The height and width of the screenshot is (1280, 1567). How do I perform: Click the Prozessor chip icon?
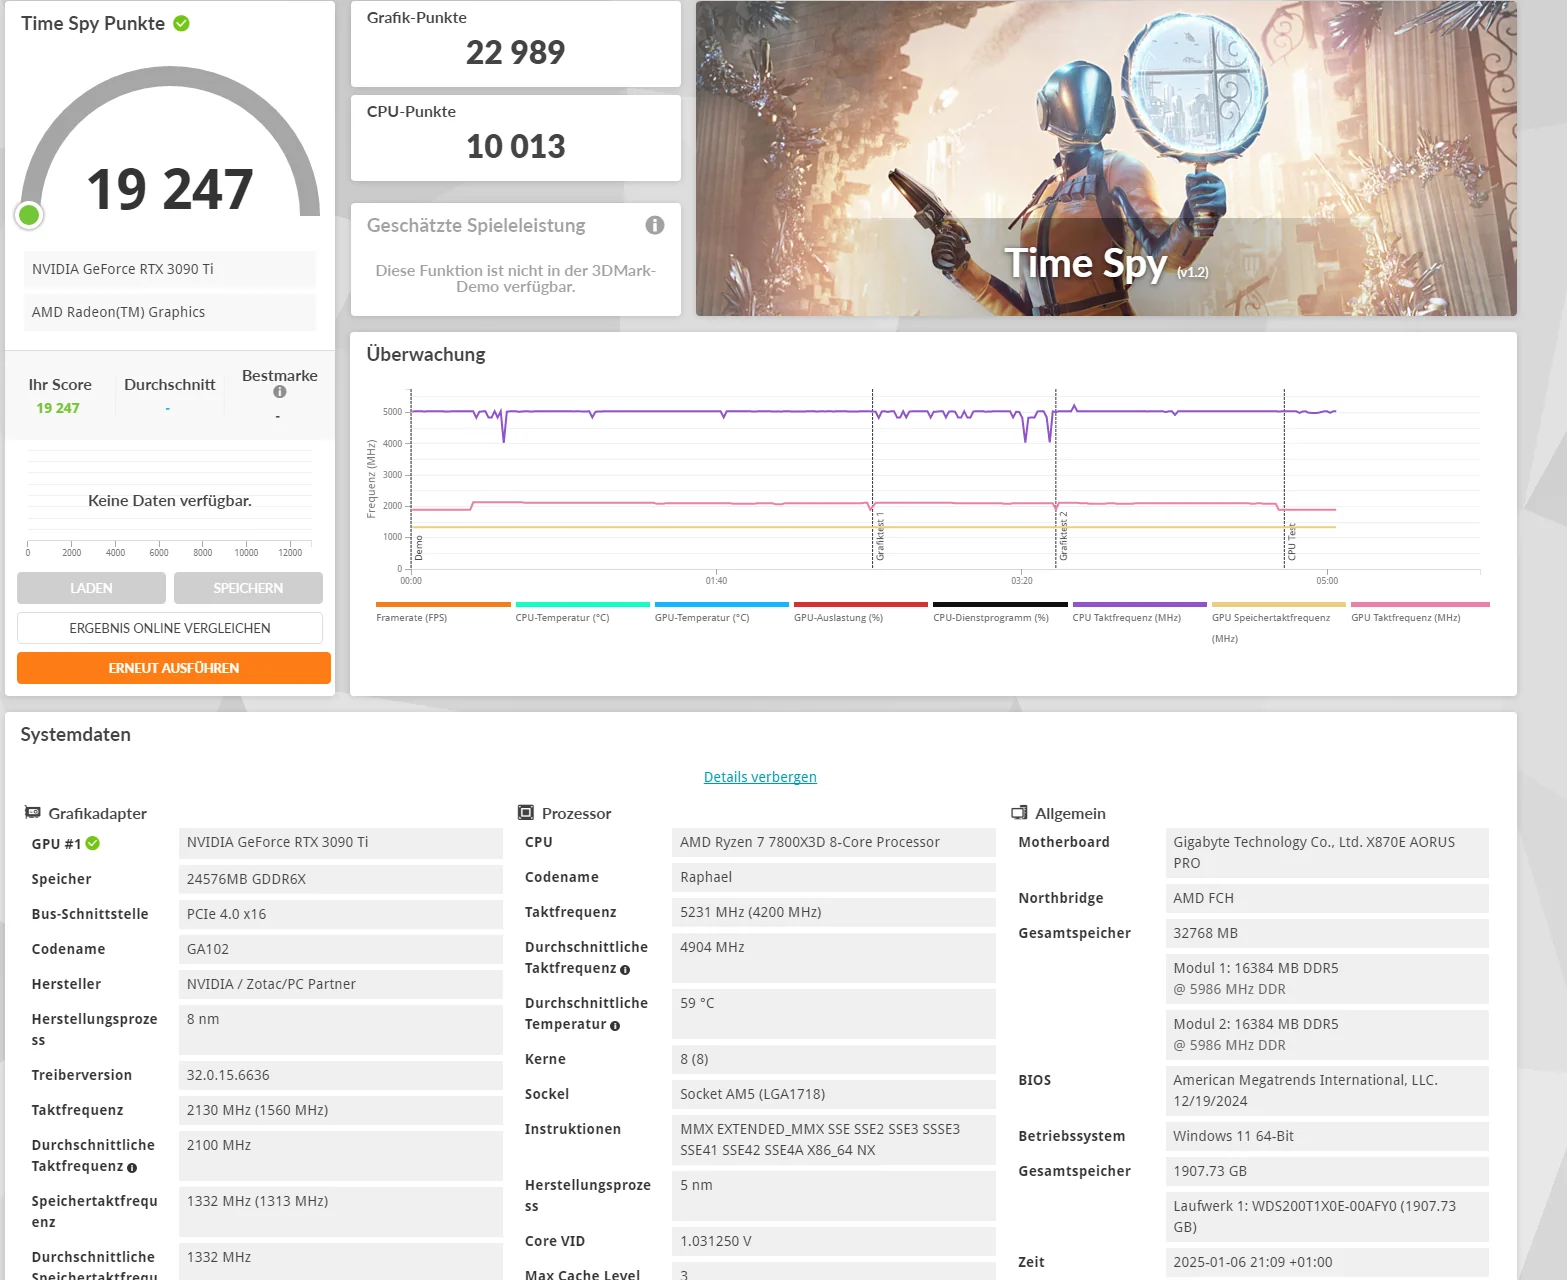click(526, 813)
